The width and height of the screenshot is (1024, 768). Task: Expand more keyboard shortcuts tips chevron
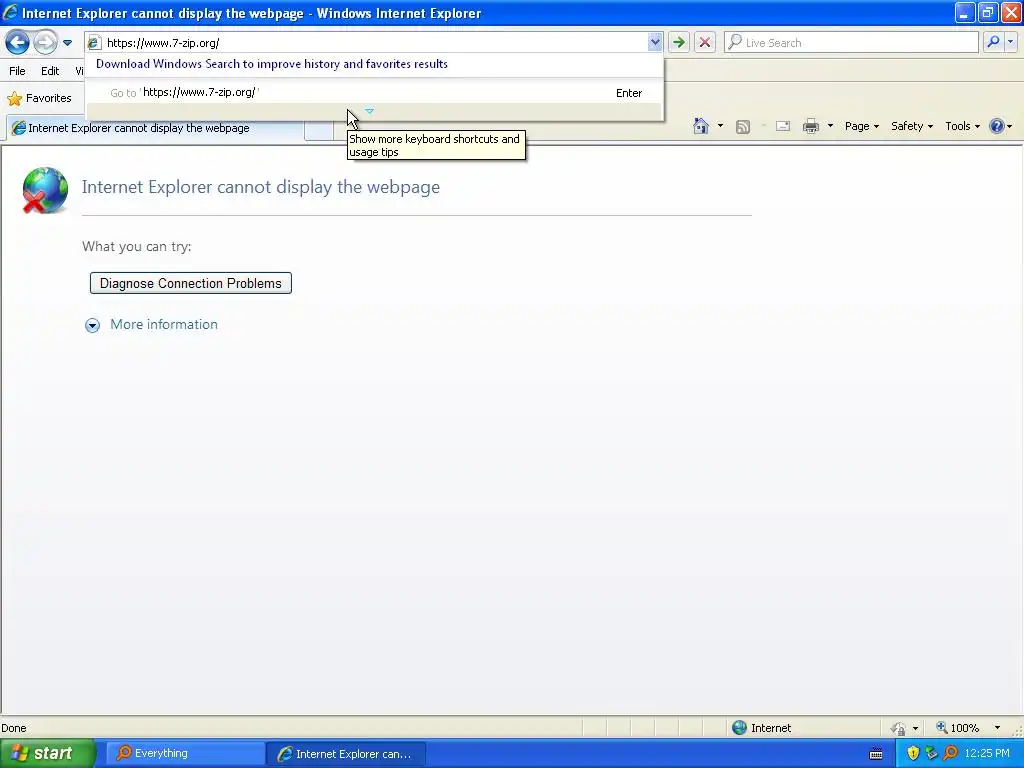(370, 112)
